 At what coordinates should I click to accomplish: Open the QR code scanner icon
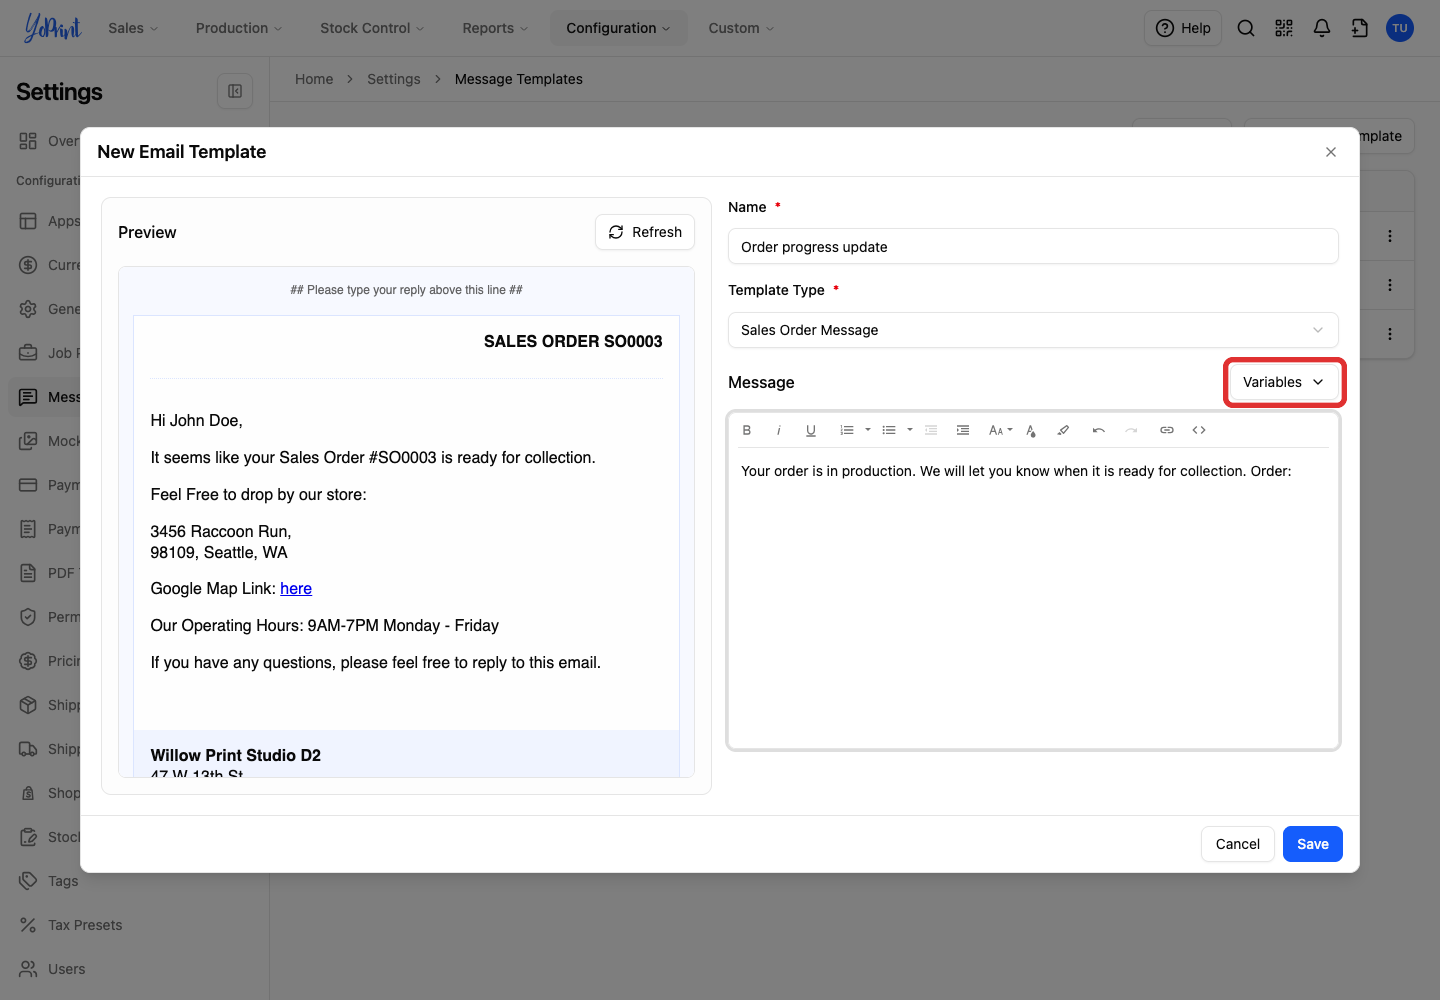point(1284,28)
